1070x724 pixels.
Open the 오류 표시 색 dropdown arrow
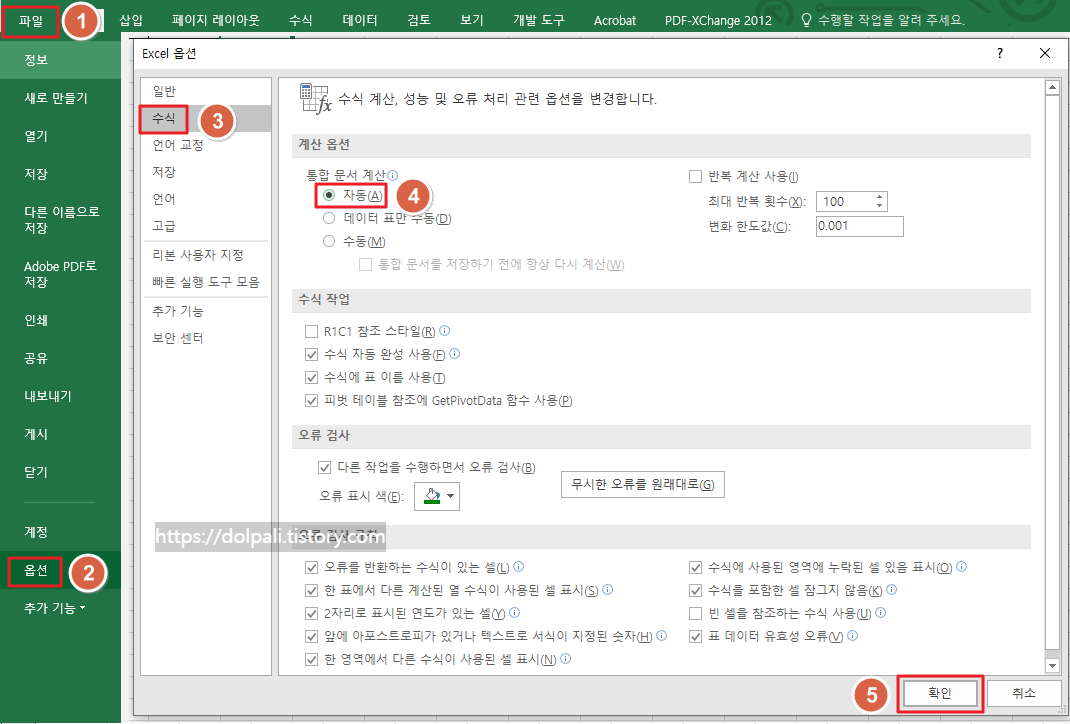click(448, 496)
